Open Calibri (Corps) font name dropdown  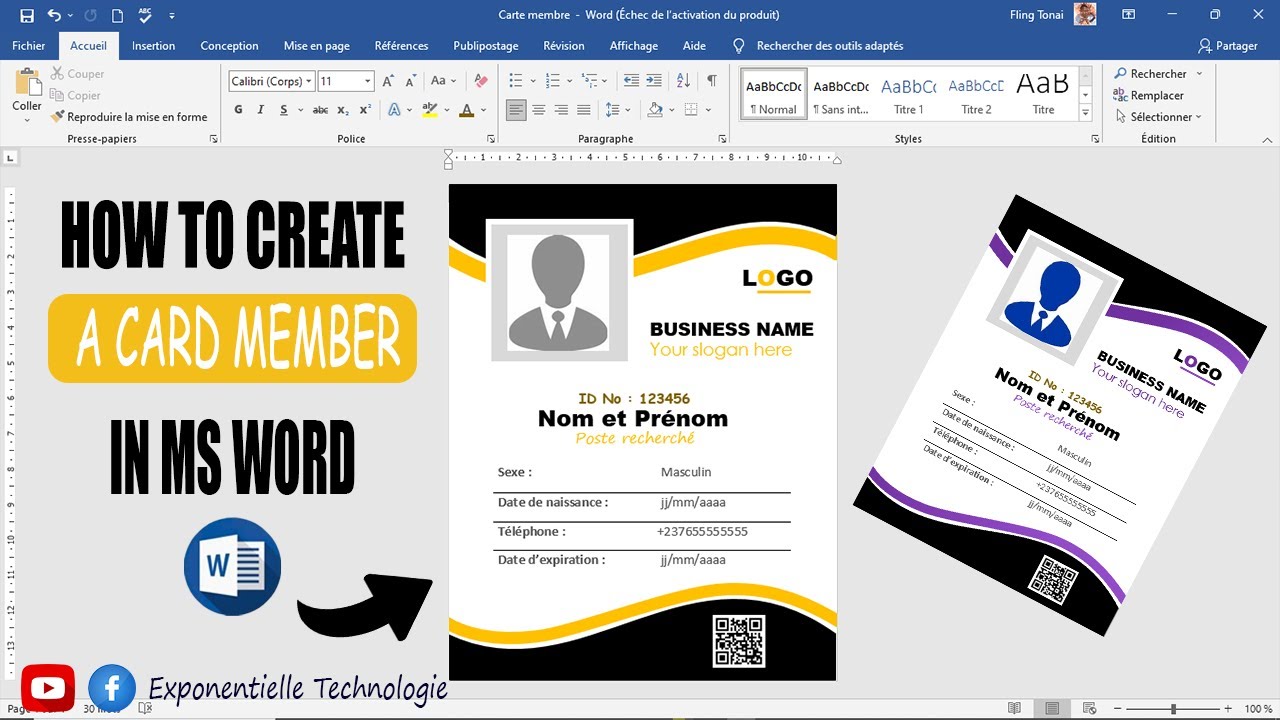tap(309, 82)
